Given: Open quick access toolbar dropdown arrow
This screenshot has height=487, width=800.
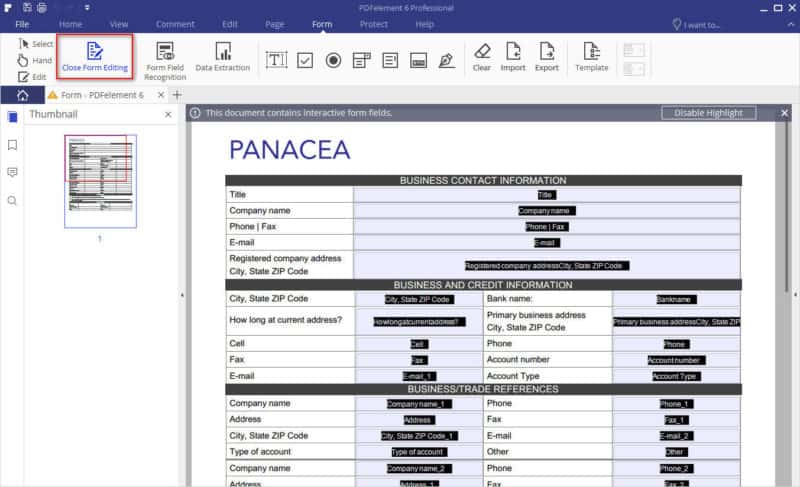Looking at the screenshot, I should [87, 8].
